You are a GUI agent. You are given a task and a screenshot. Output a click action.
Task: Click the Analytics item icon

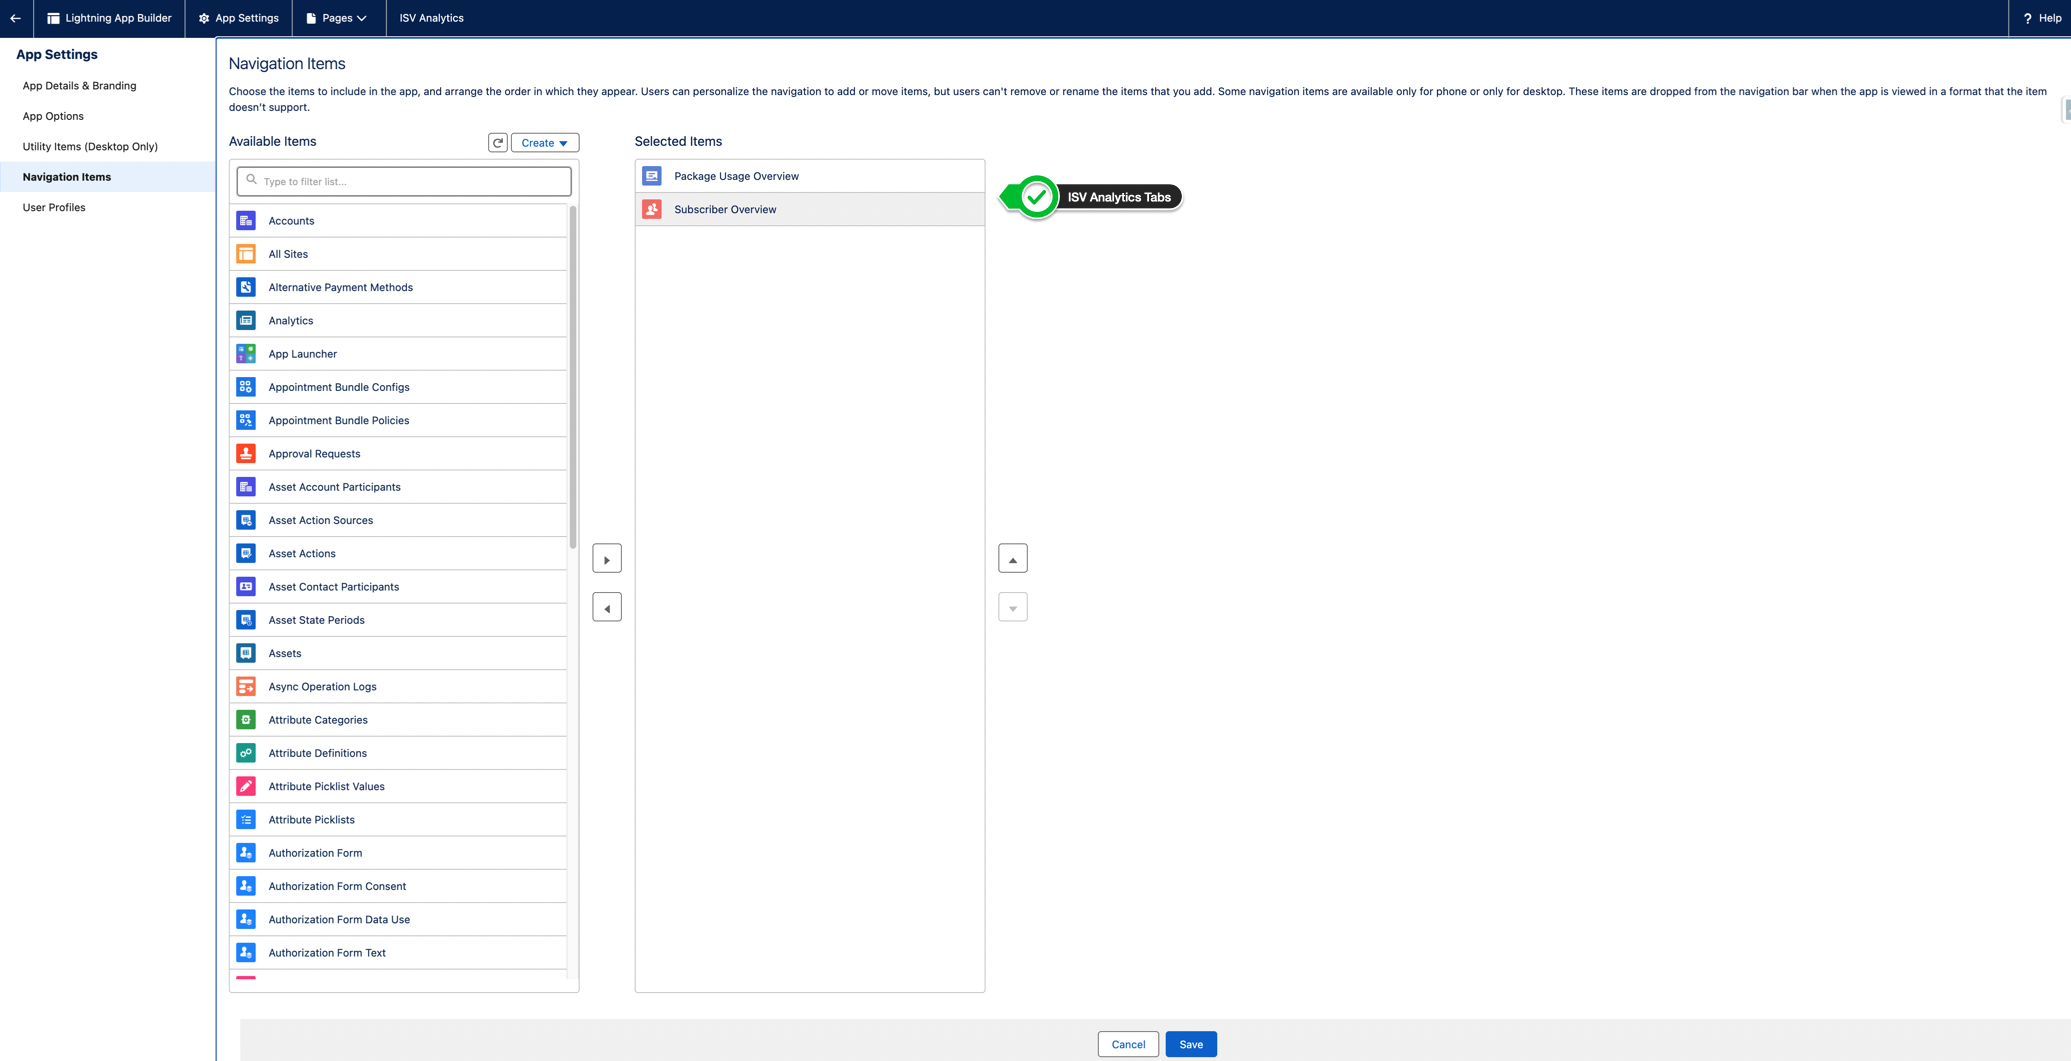[246, 321]
